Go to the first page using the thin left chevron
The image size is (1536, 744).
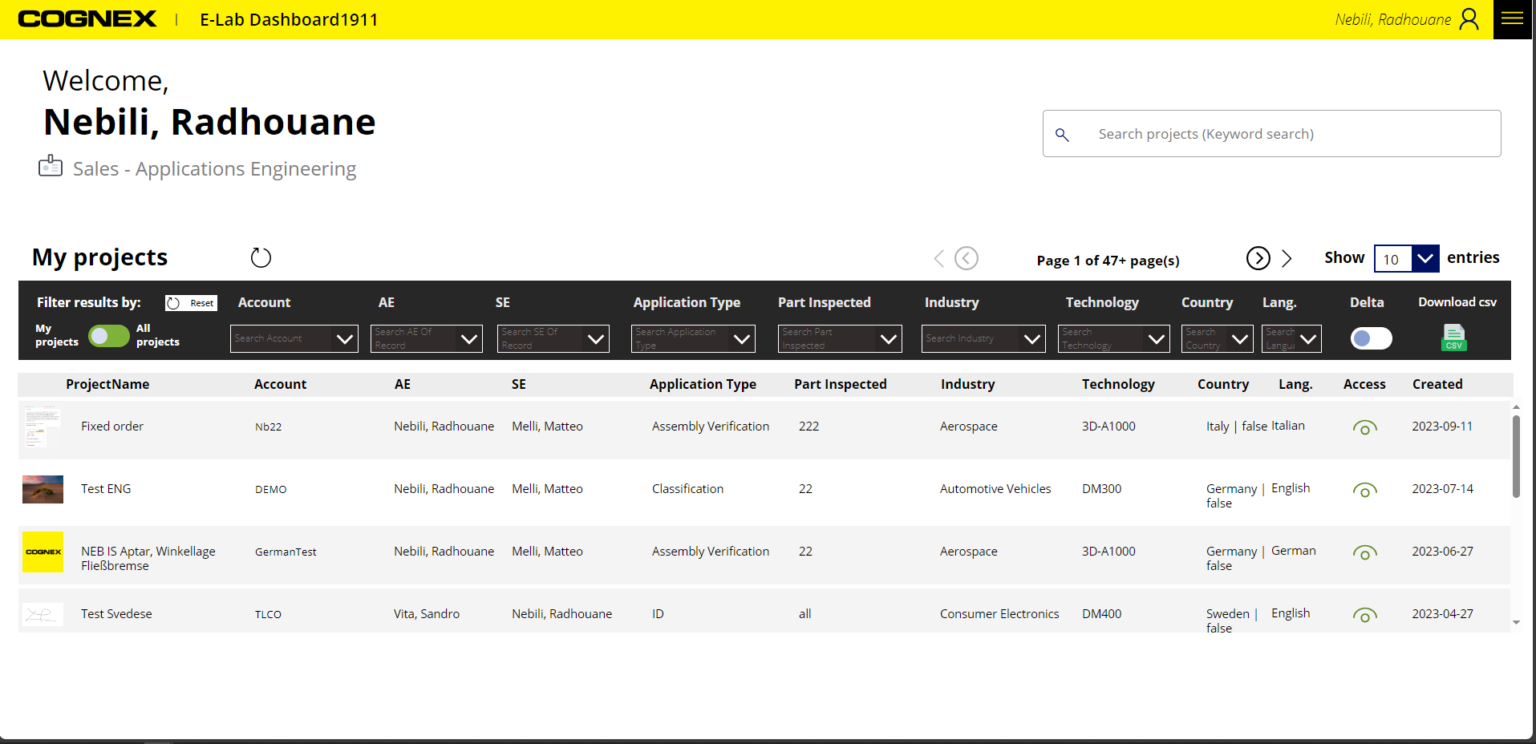(x=939, y=259)
